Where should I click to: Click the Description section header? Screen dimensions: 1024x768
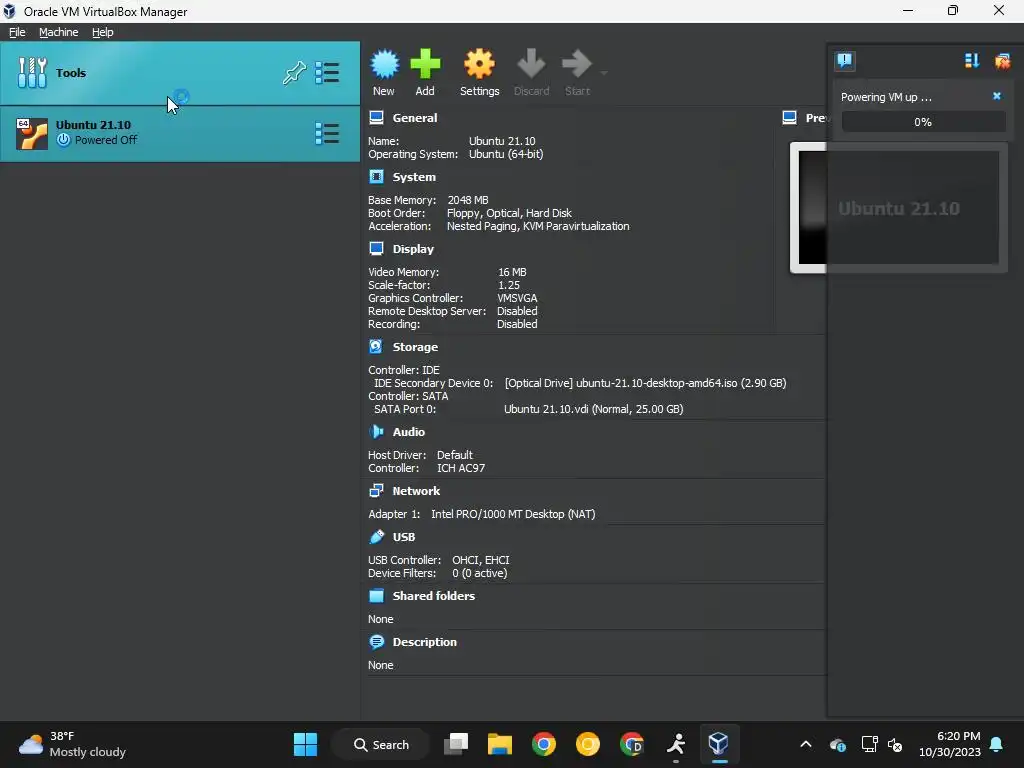[424, 642]
